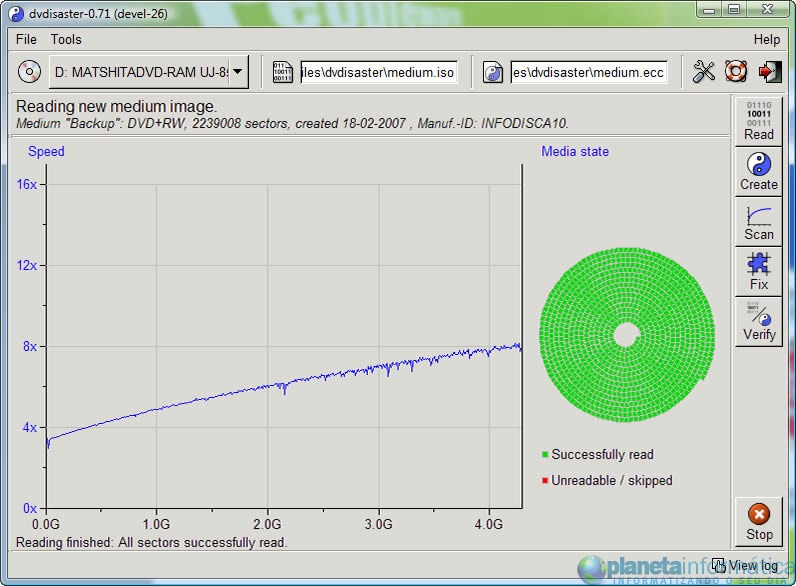Click the Create button
The image size is (796, 586).
[759, 172]
